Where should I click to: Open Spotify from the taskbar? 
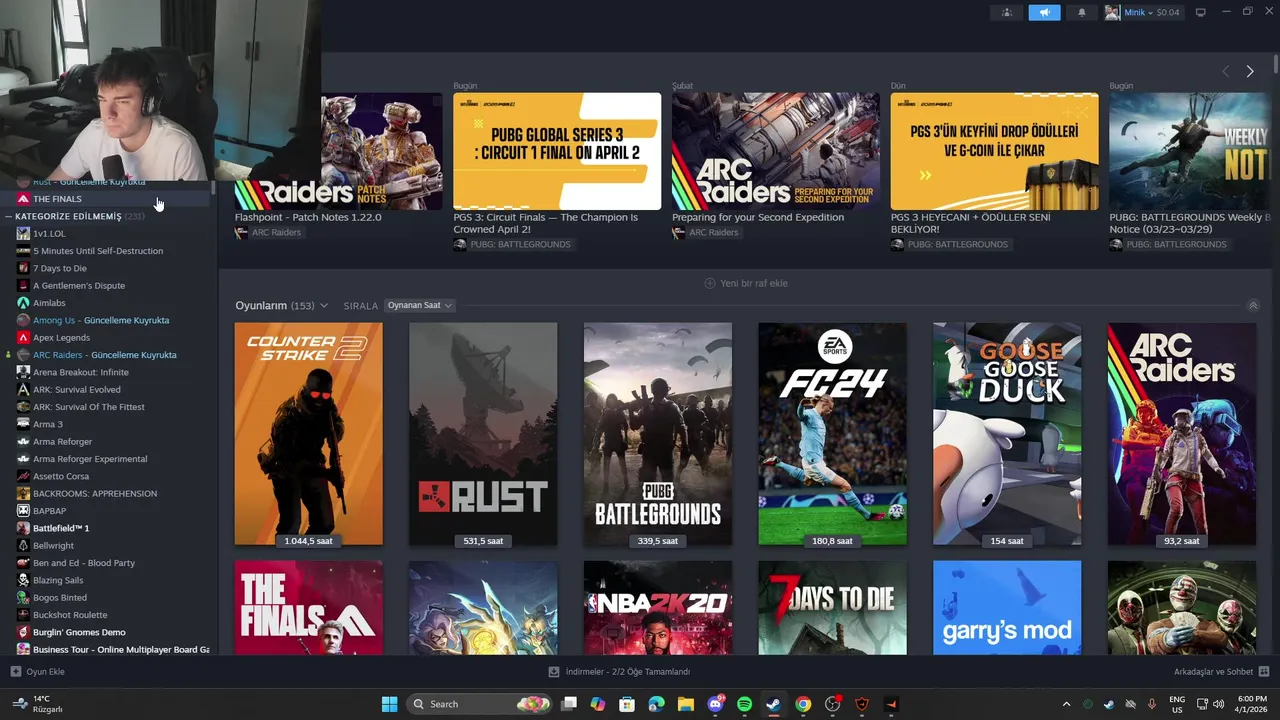[x=744, y=704]
